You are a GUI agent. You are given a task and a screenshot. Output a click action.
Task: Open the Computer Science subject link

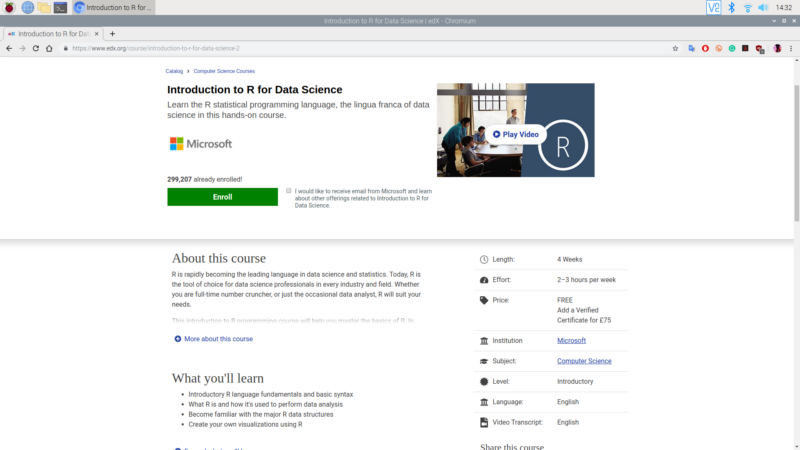(584, 361)
